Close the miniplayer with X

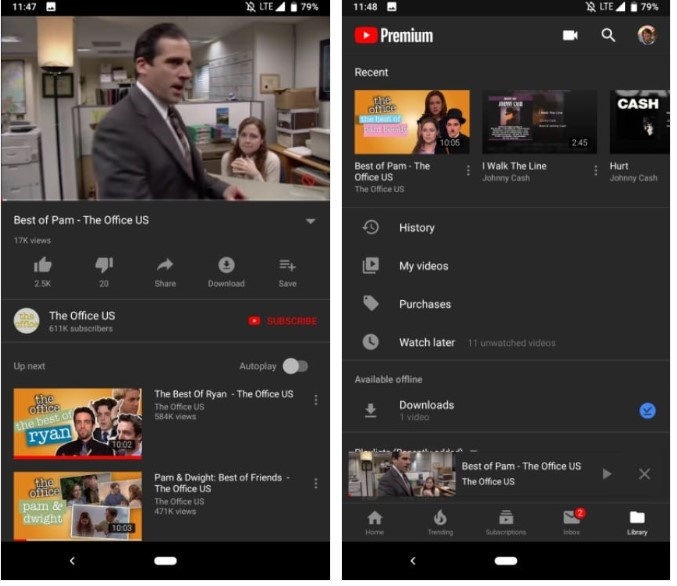coord(644,474)
